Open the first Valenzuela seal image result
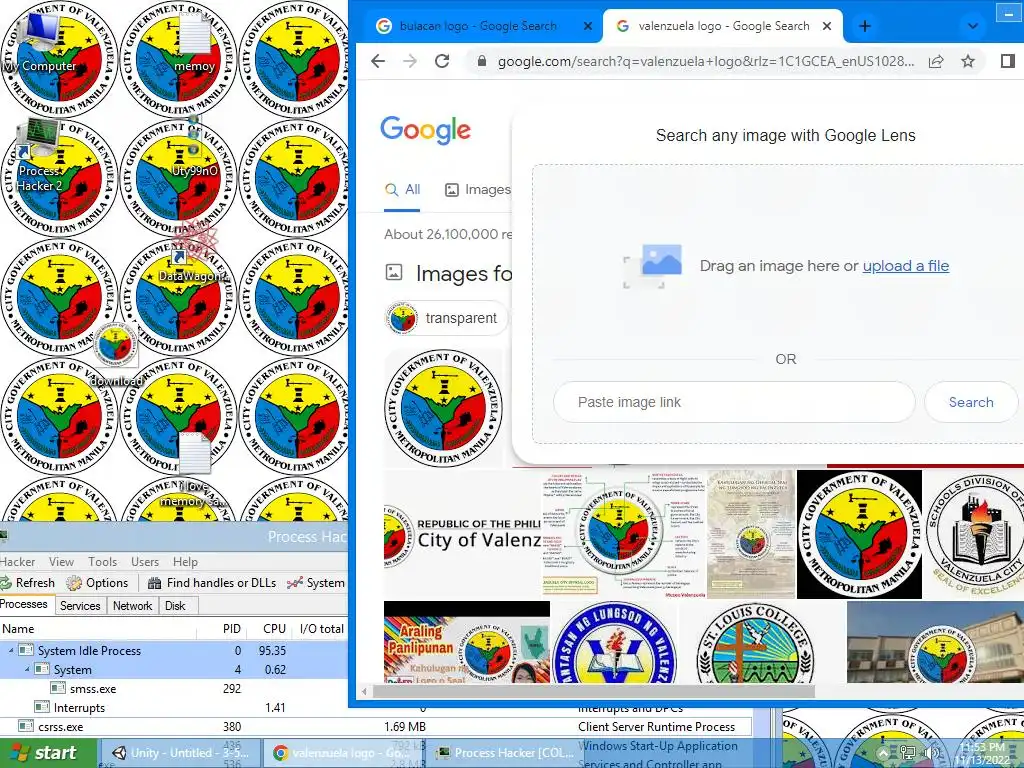This screenshot has height=768, width=1024. pos(444,408)
